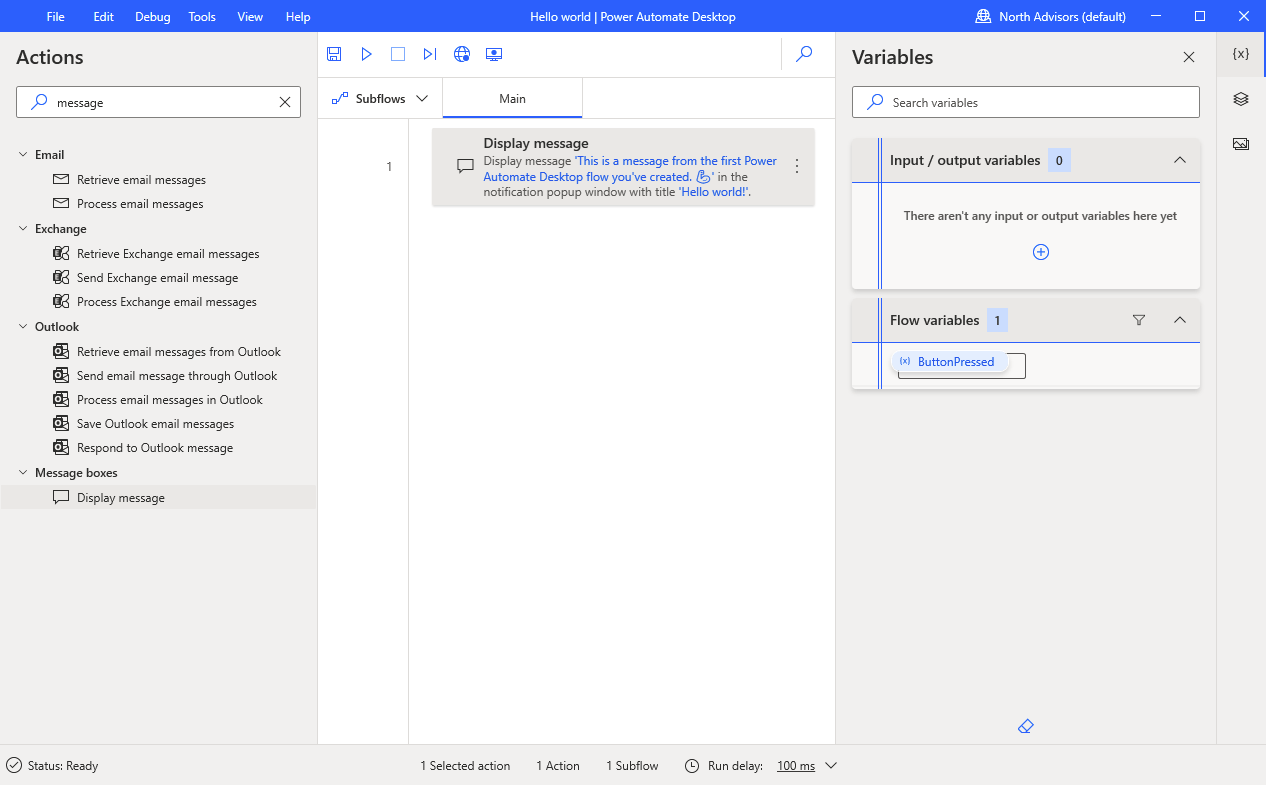Screen dimensions: 1266x785
Task: Open the Edit menu
Action: pyautogui.click(x=104, y=16)
